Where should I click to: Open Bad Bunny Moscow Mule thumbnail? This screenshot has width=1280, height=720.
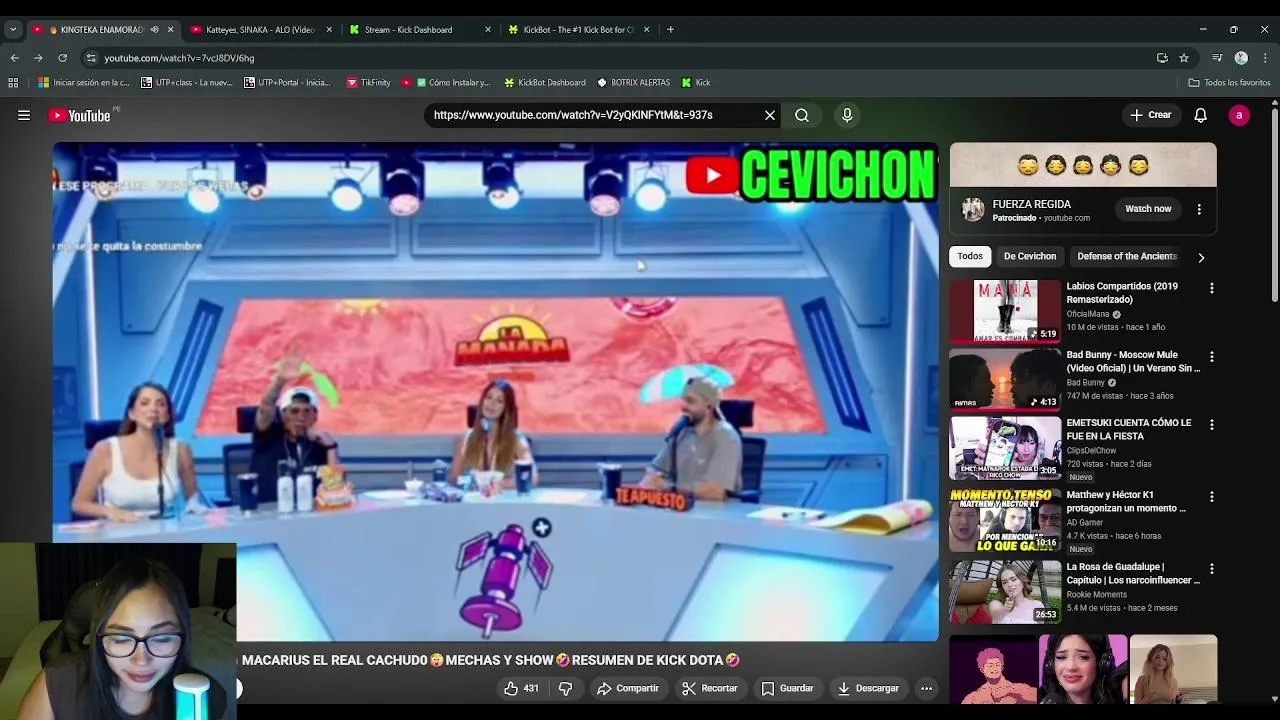pyautogui.click(x=1005, y=379)
